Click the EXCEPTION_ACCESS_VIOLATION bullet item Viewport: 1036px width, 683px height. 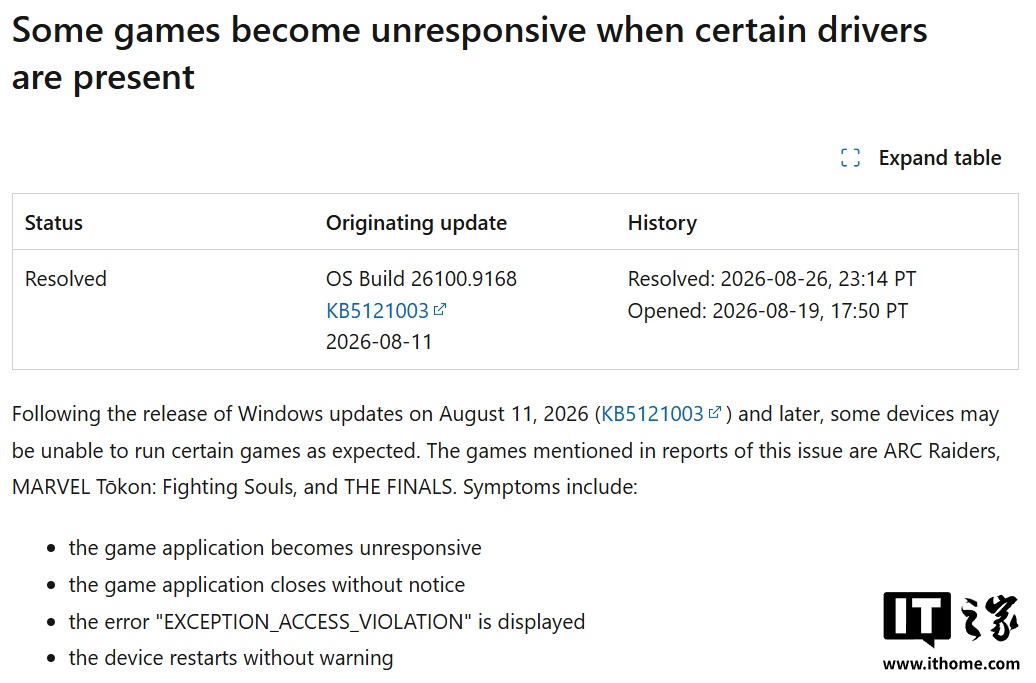326,622
